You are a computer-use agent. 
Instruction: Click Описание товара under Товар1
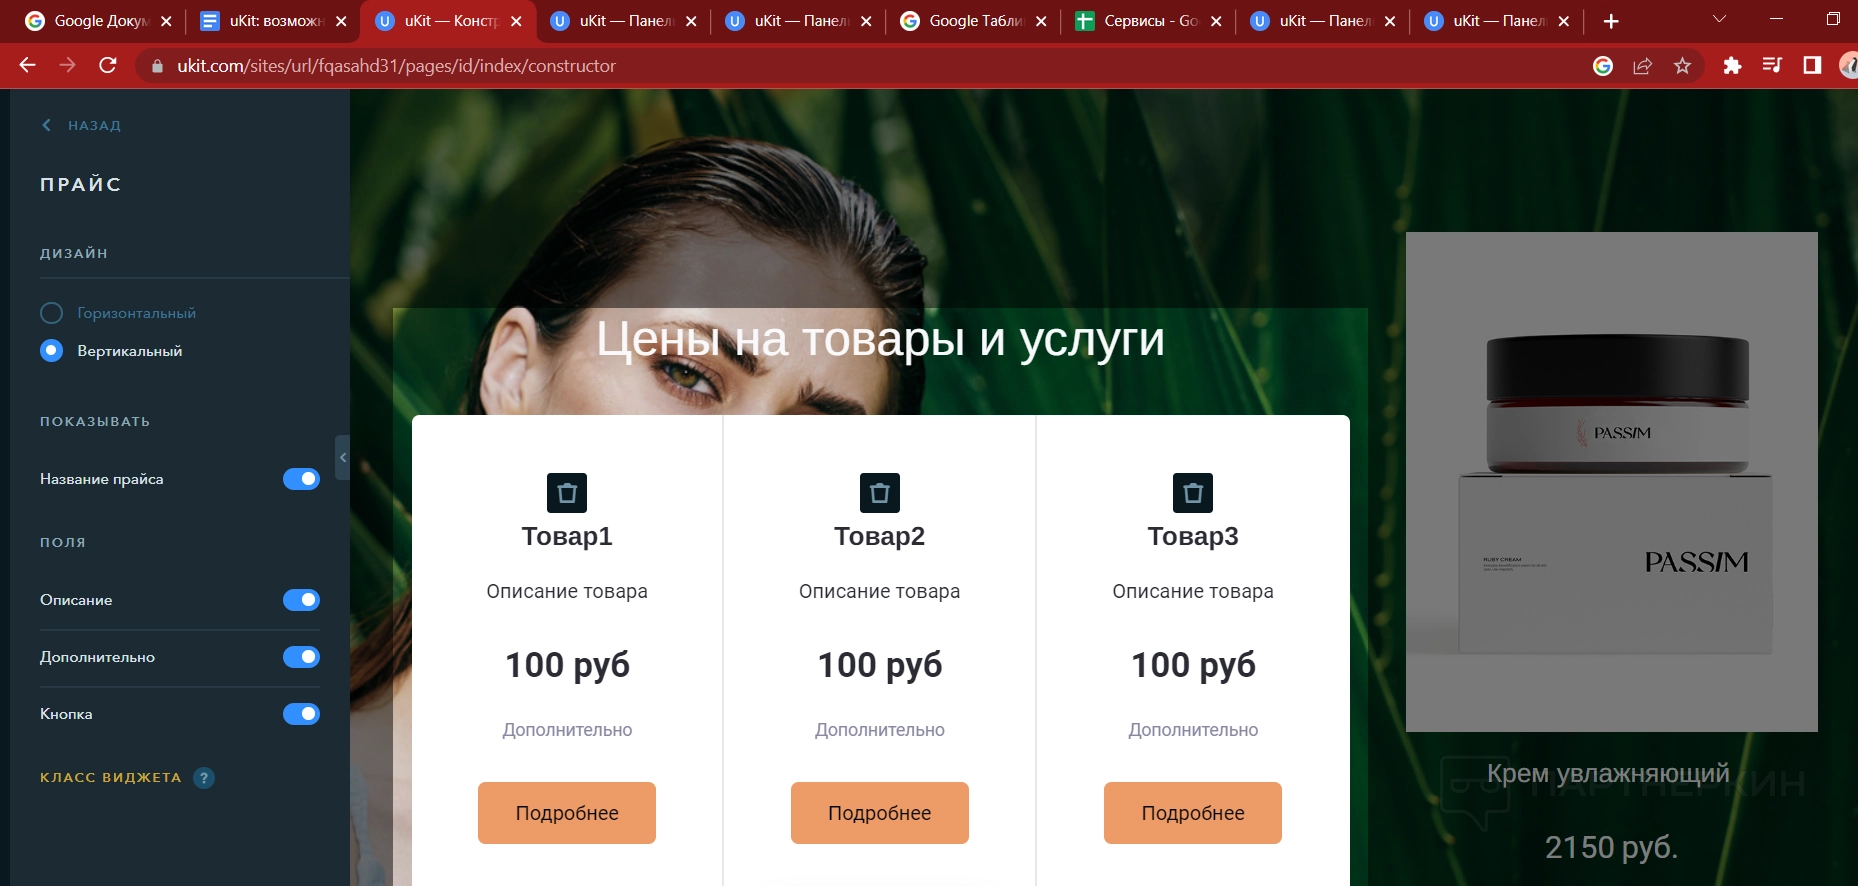click(567, 592)
